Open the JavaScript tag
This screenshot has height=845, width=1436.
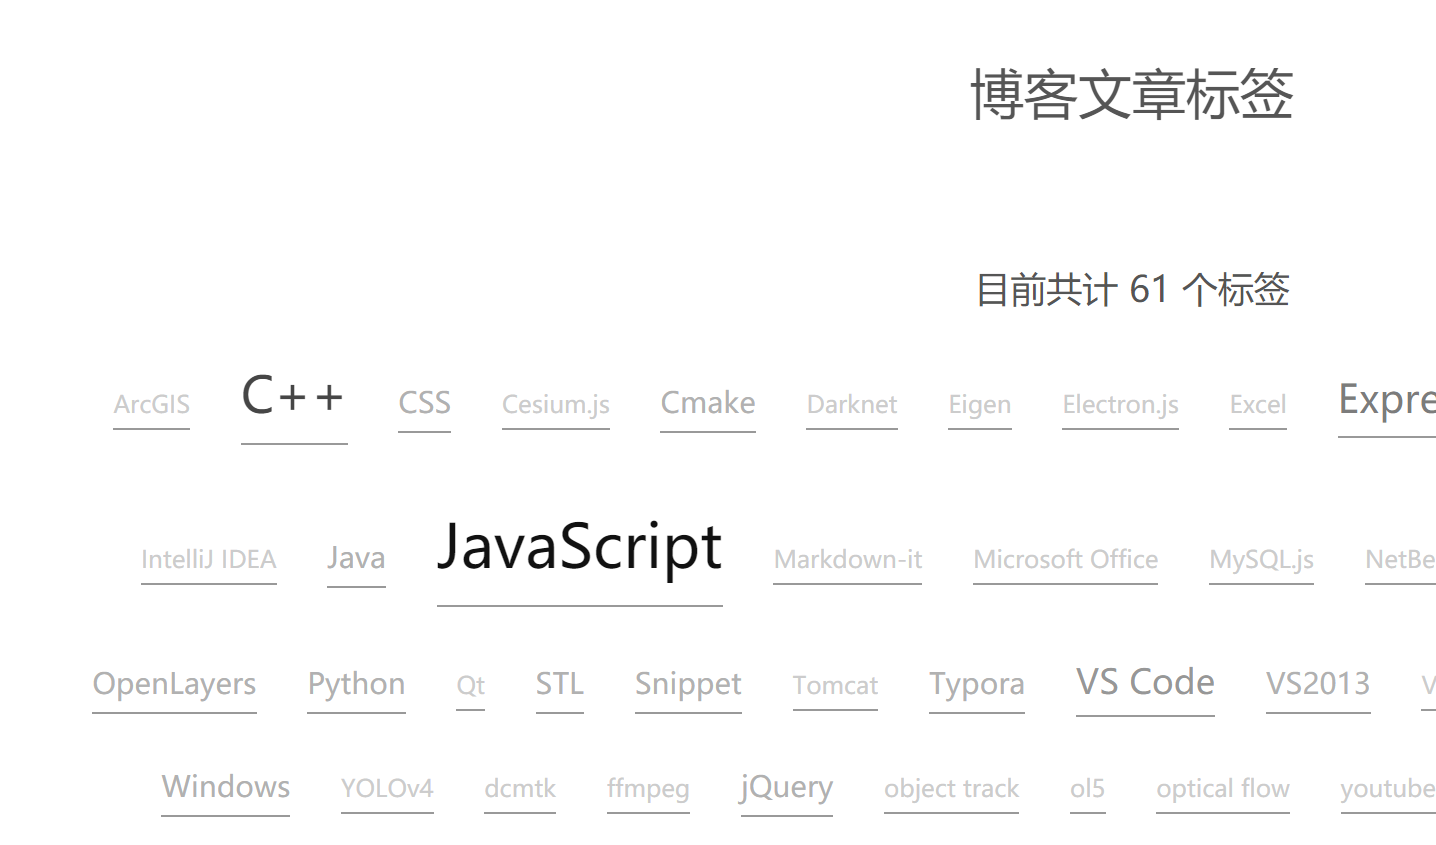click(x=579, y=548)
